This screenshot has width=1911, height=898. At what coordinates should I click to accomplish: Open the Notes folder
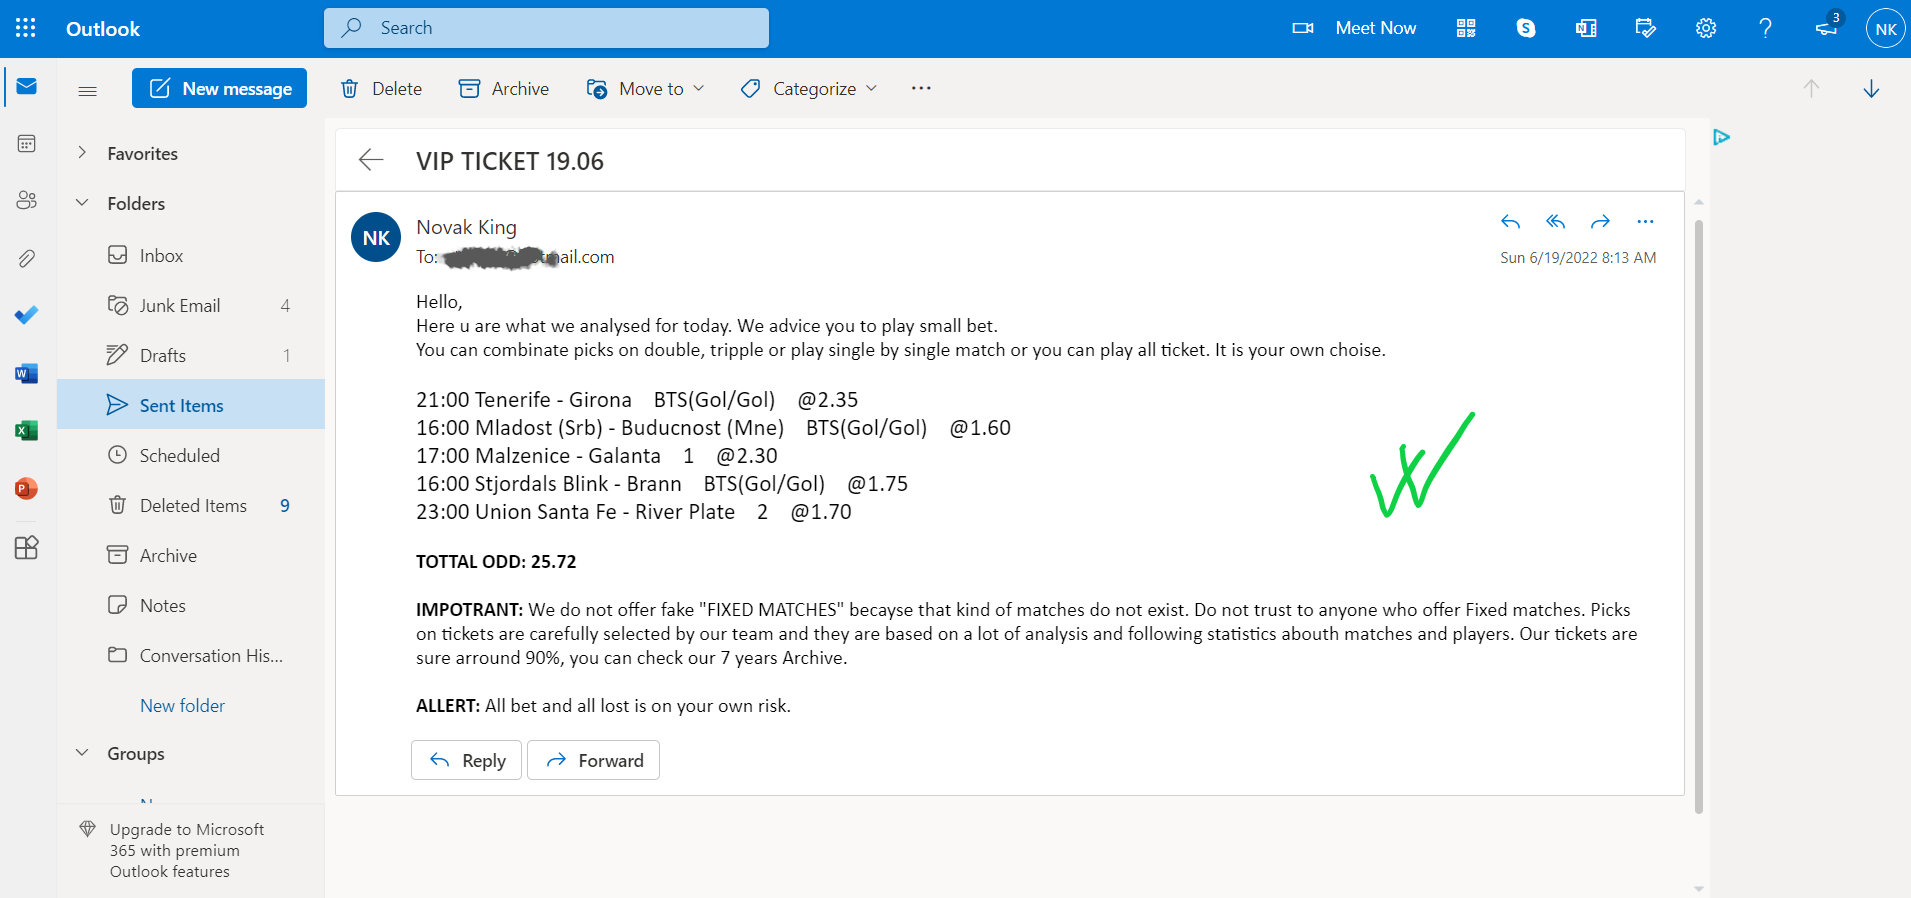[191, 605]
